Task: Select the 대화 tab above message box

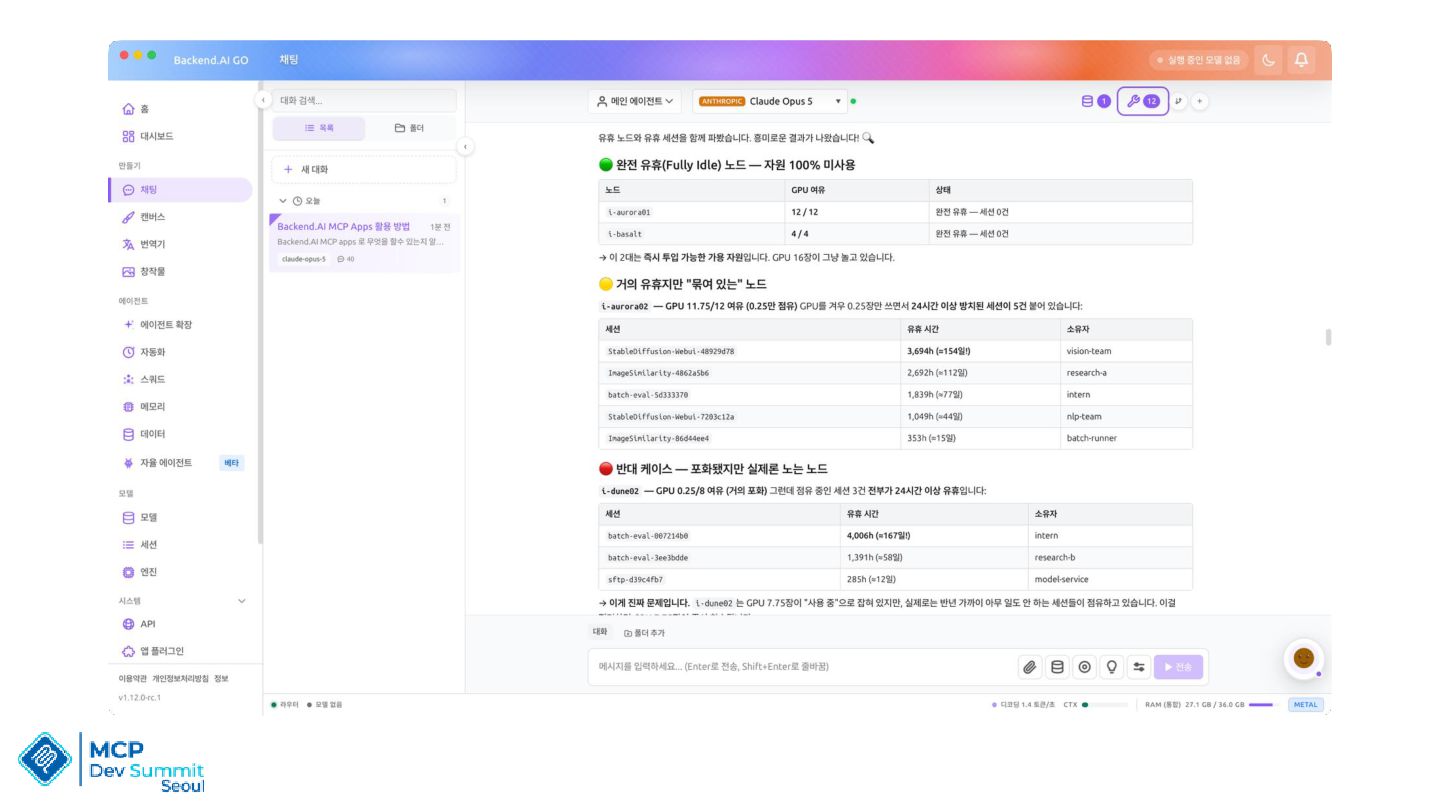Action: point(601,632)
